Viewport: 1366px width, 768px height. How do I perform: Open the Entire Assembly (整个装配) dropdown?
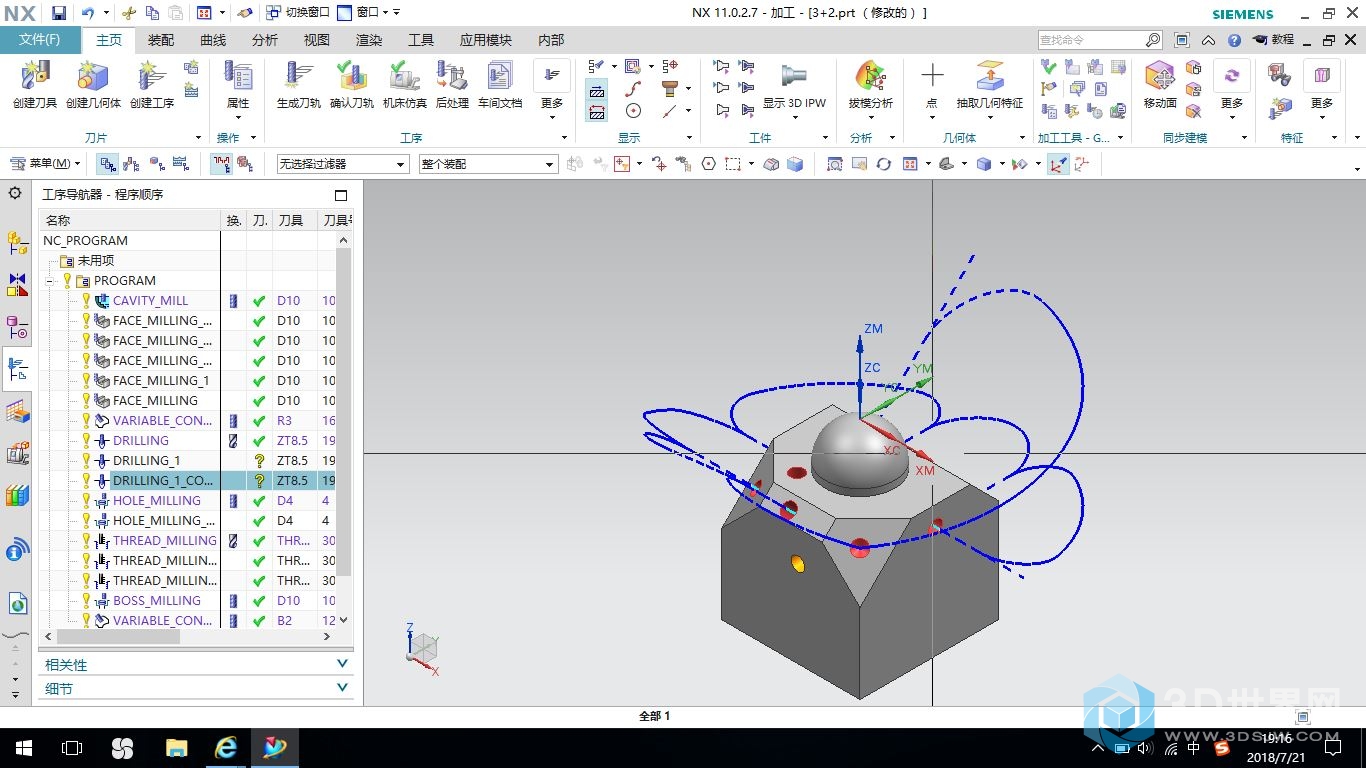coord(488,164)
